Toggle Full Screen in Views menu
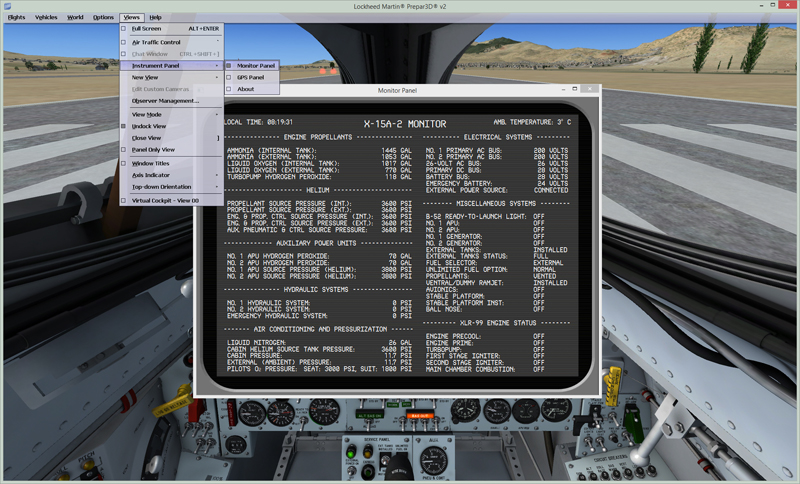This screenshot has height=484, width=800. tap(171, 29)
